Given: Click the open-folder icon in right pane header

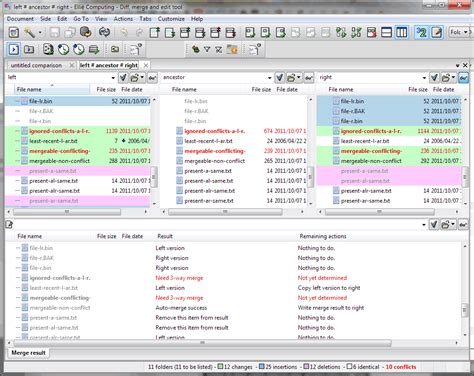Looking at the screenshot, I should pos(446,78).
